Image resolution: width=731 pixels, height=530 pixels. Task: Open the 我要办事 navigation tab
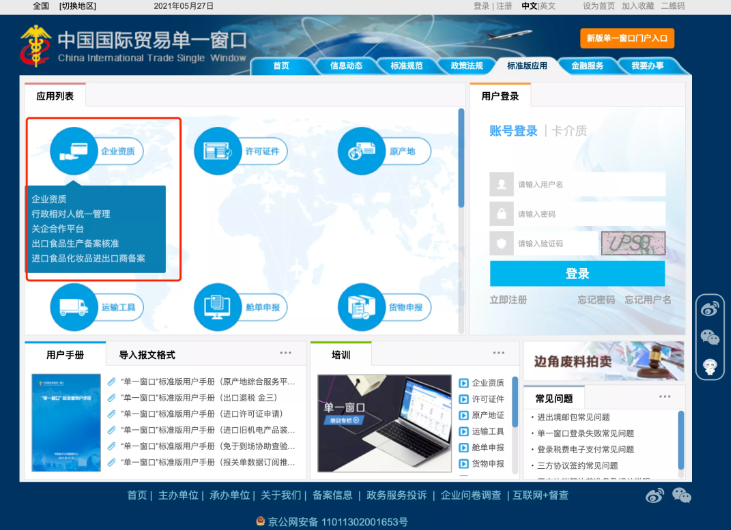tap(648, 66)
